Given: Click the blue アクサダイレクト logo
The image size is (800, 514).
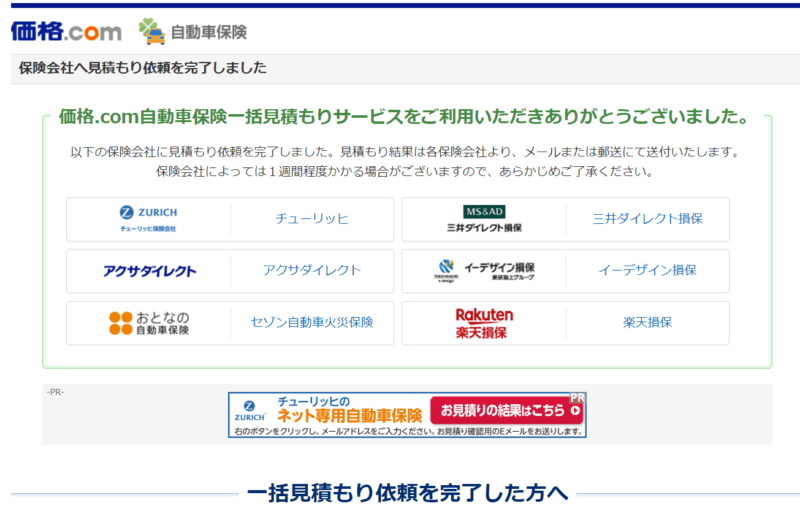Looking at the screenshot, I should click(x=149, y=271).
